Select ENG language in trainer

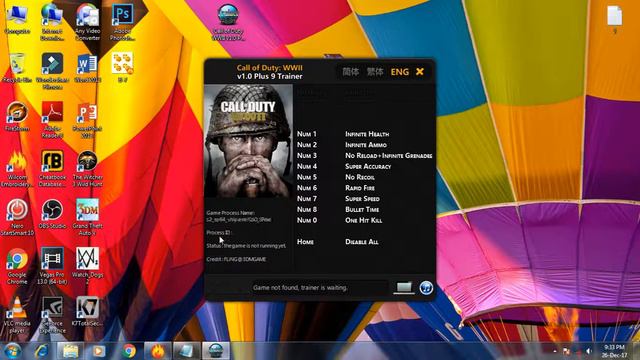pos(400,72)
